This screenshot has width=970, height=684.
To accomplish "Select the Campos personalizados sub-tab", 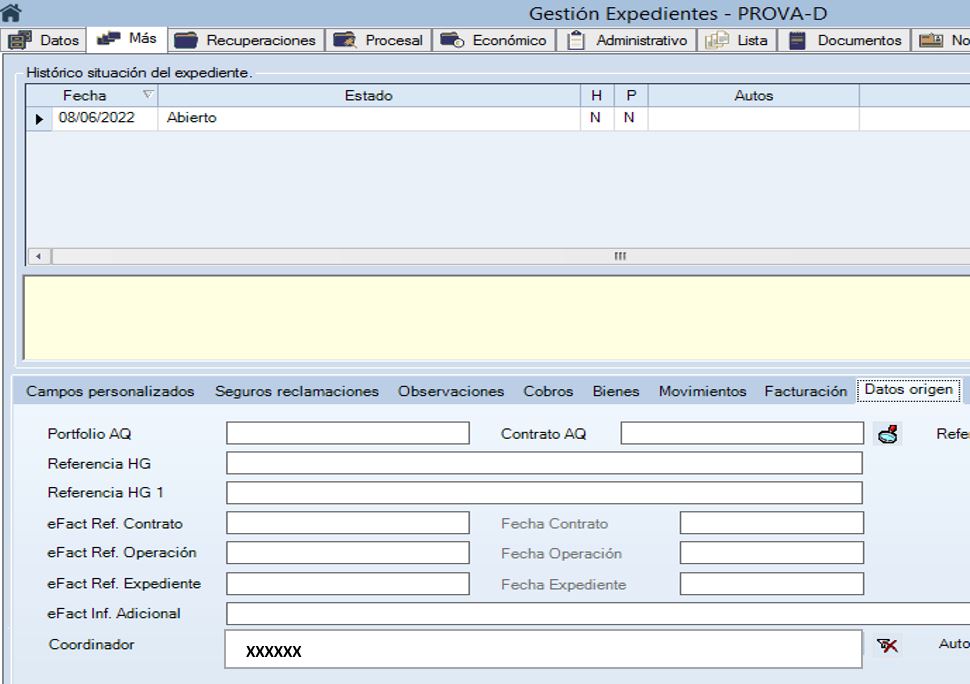I will 110,392.
